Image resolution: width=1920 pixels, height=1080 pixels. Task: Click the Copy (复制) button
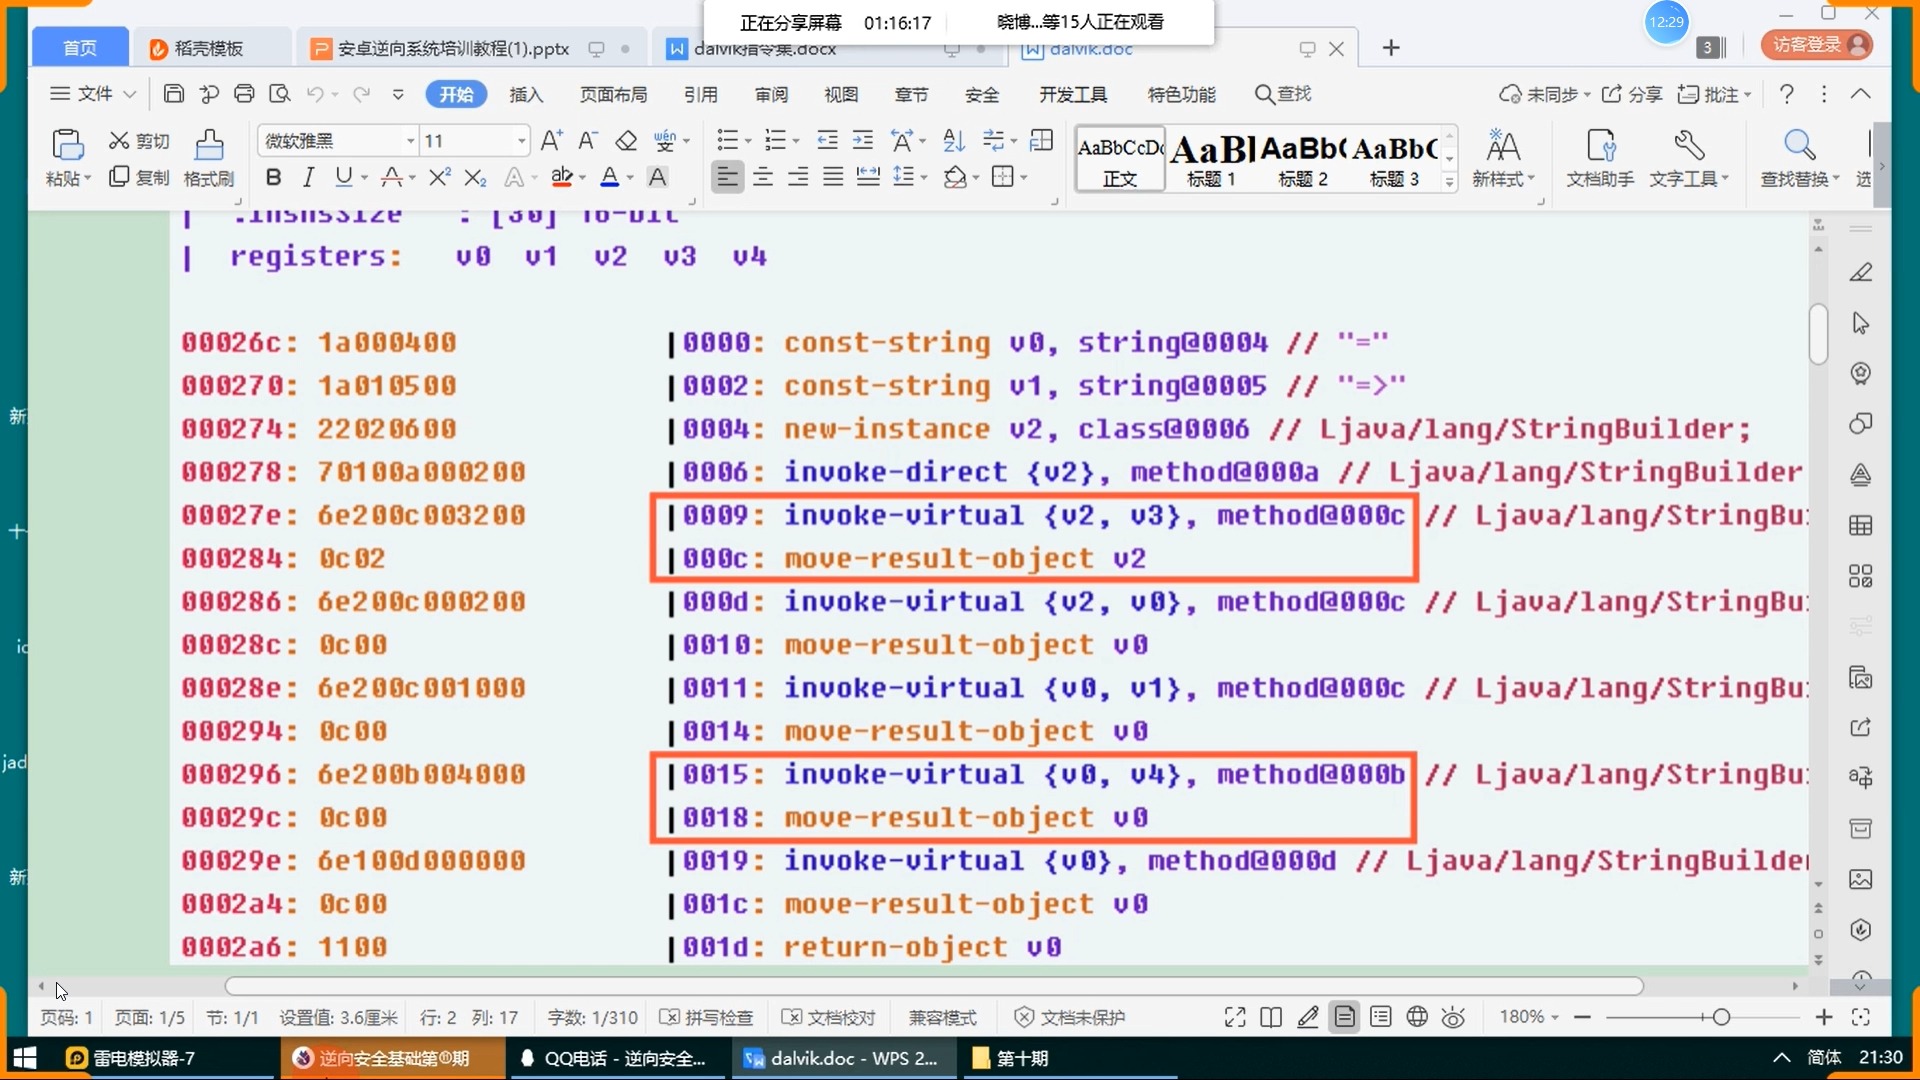coord(139,177)
